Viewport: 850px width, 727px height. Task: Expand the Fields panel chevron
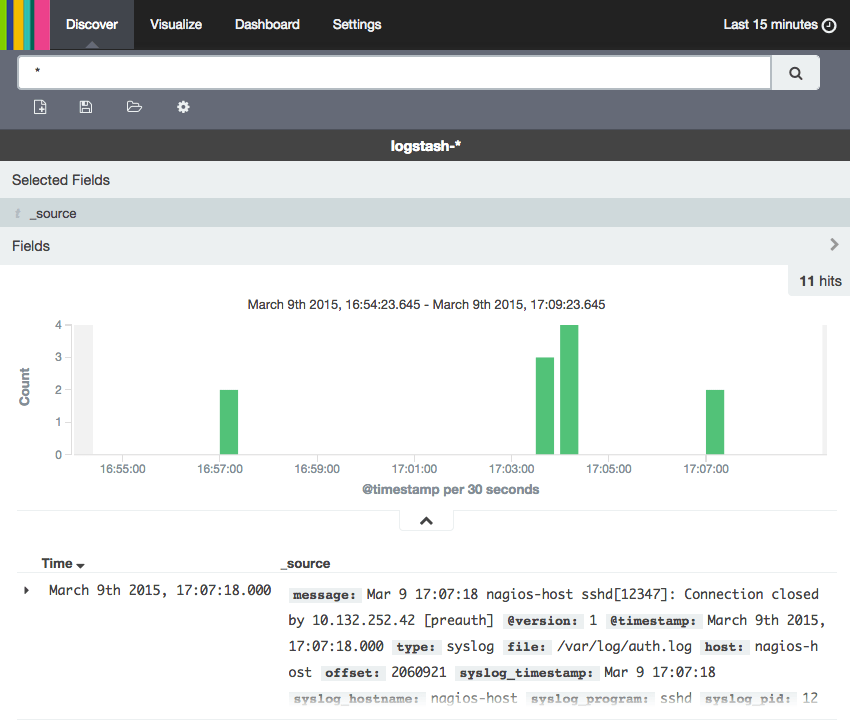coord(834,243)
